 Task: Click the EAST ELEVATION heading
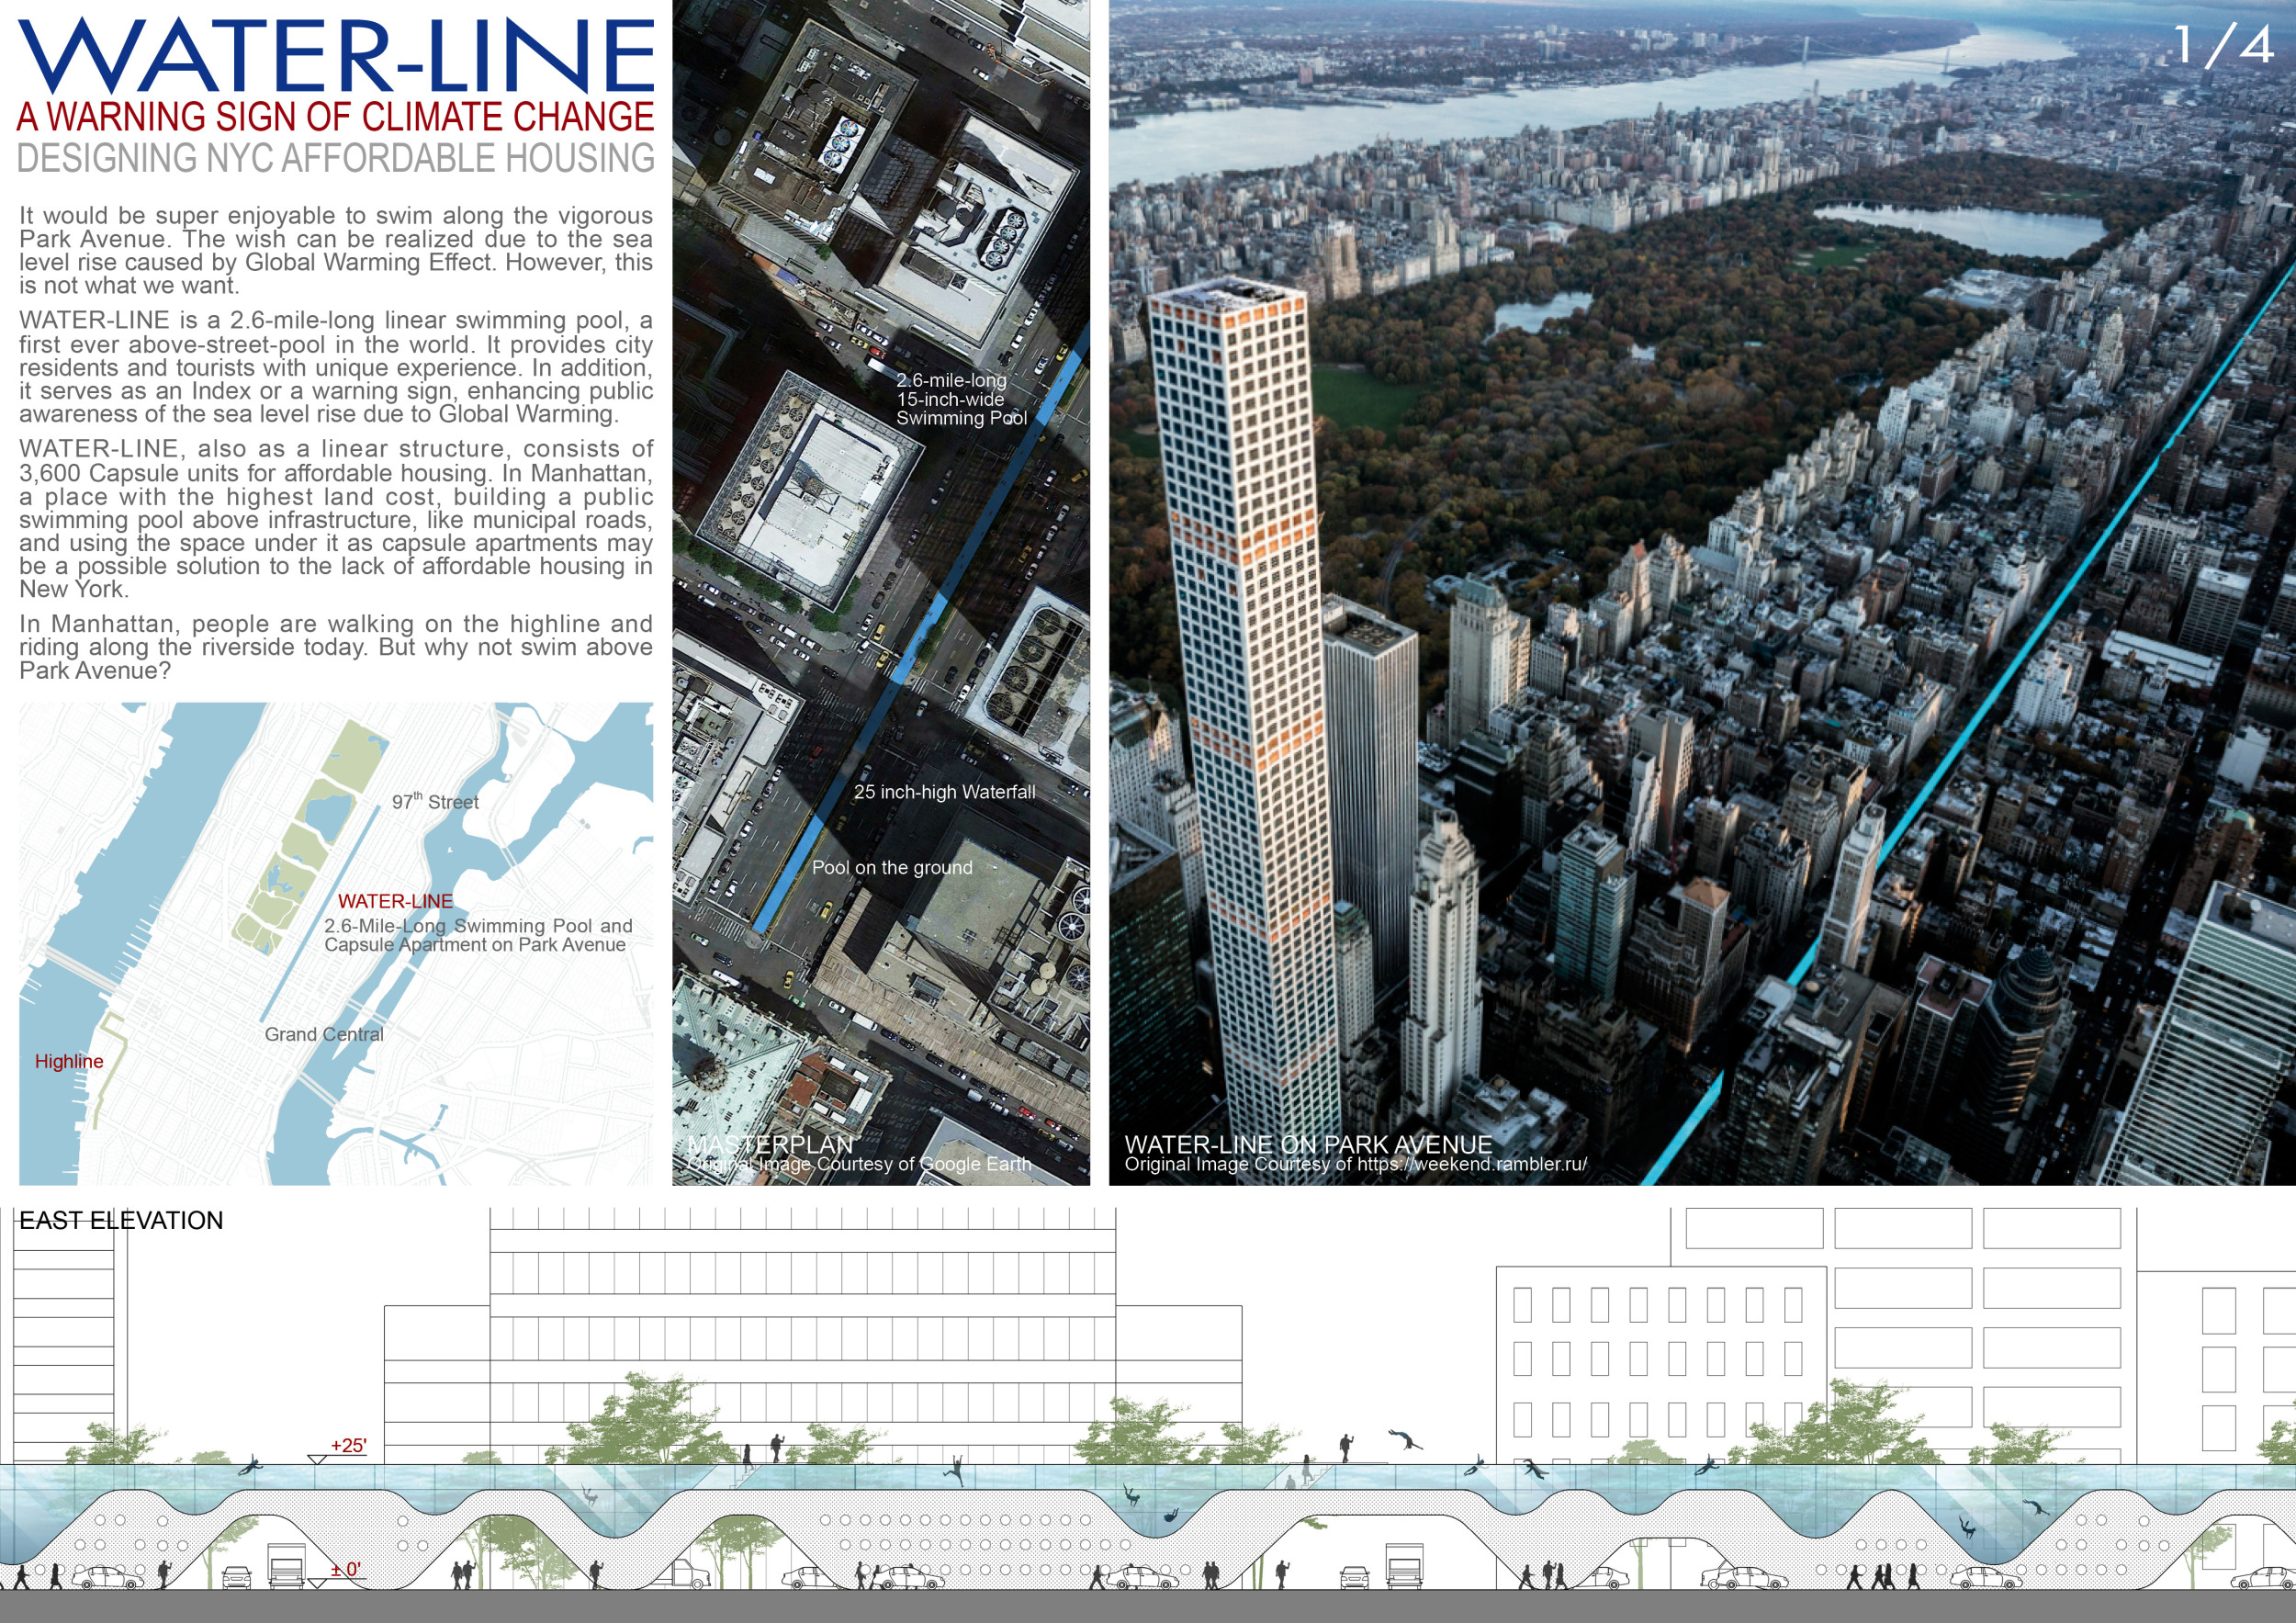121,1220
